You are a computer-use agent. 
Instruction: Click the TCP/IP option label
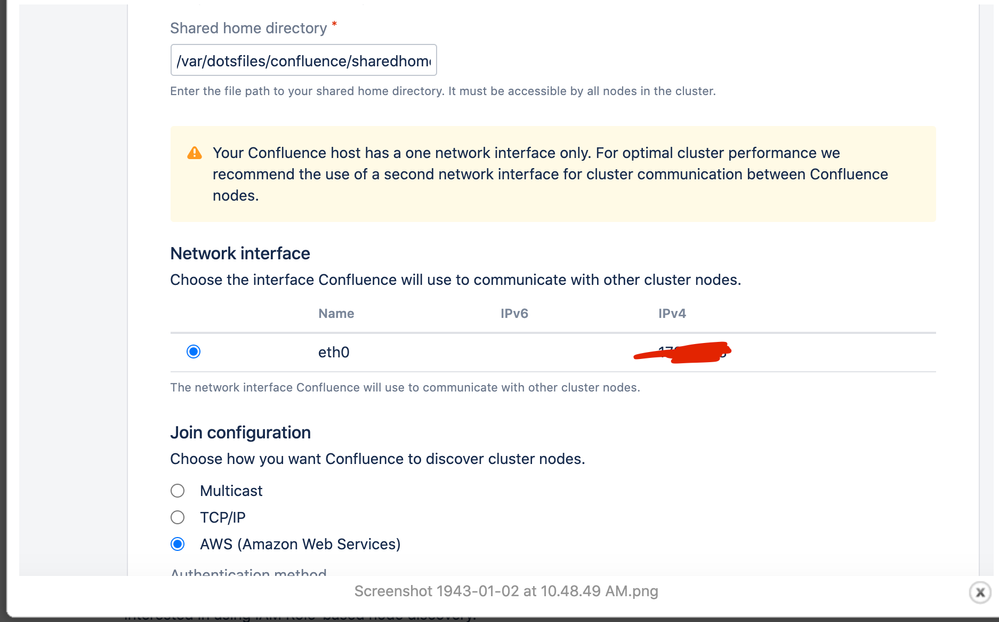click(x=222, y=517)
